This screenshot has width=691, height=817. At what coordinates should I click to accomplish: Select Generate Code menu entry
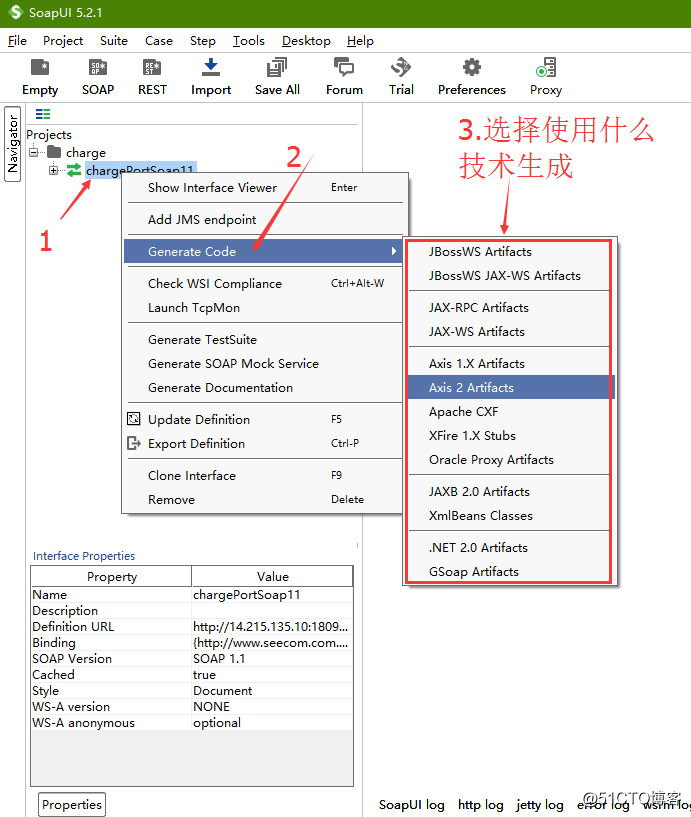pyautogui.click(x=264, y=251)
